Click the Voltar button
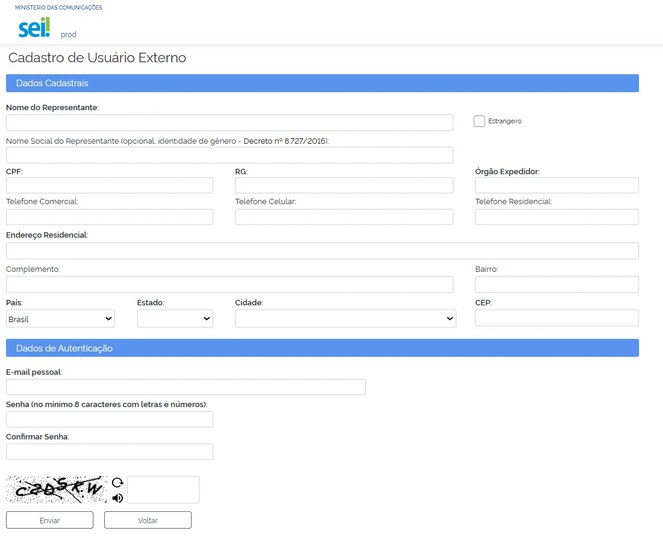Screen dimensions: 663x537 pyautogui.click(x=148, y=520)
